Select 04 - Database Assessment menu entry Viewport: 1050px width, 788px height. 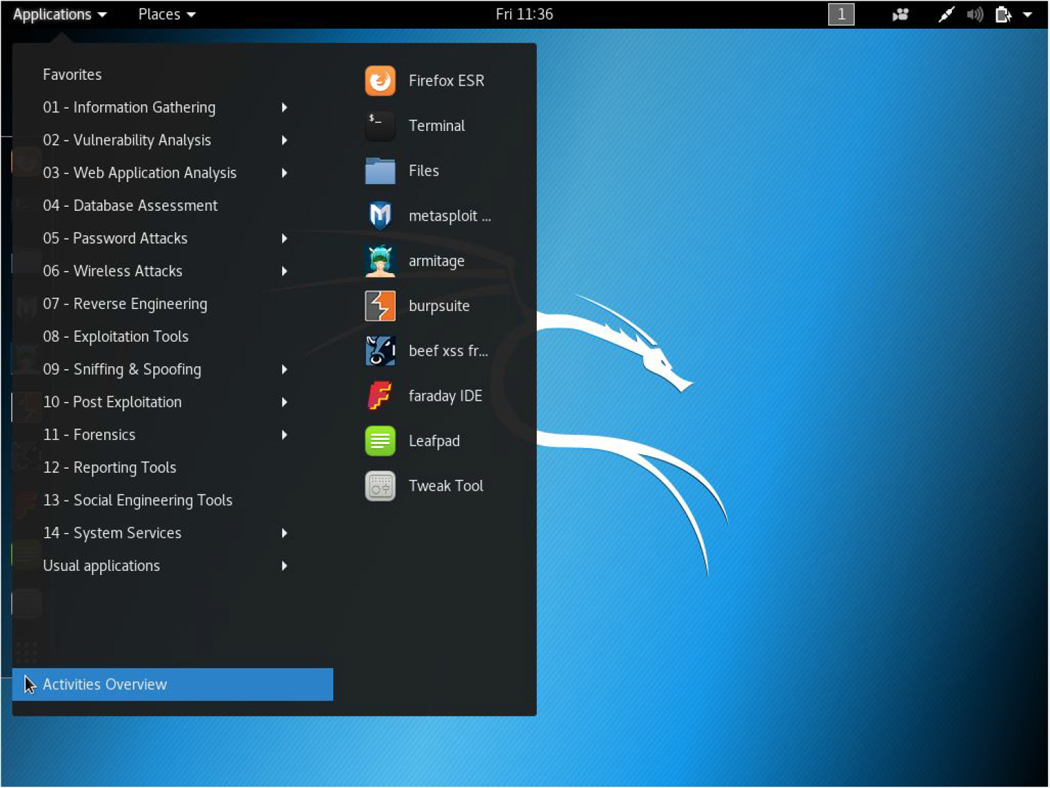coord(130,206)
